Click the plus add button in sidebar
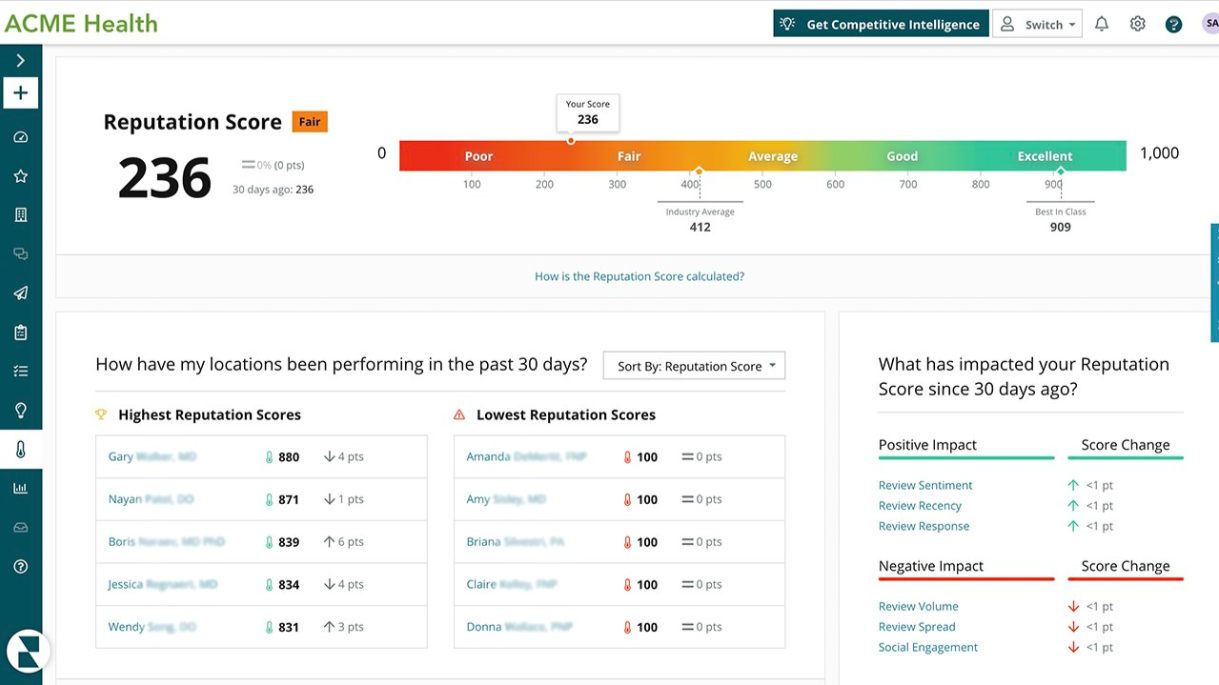Image resolution: width=1219 pixels, height=685 pixels. pos(20,93)
